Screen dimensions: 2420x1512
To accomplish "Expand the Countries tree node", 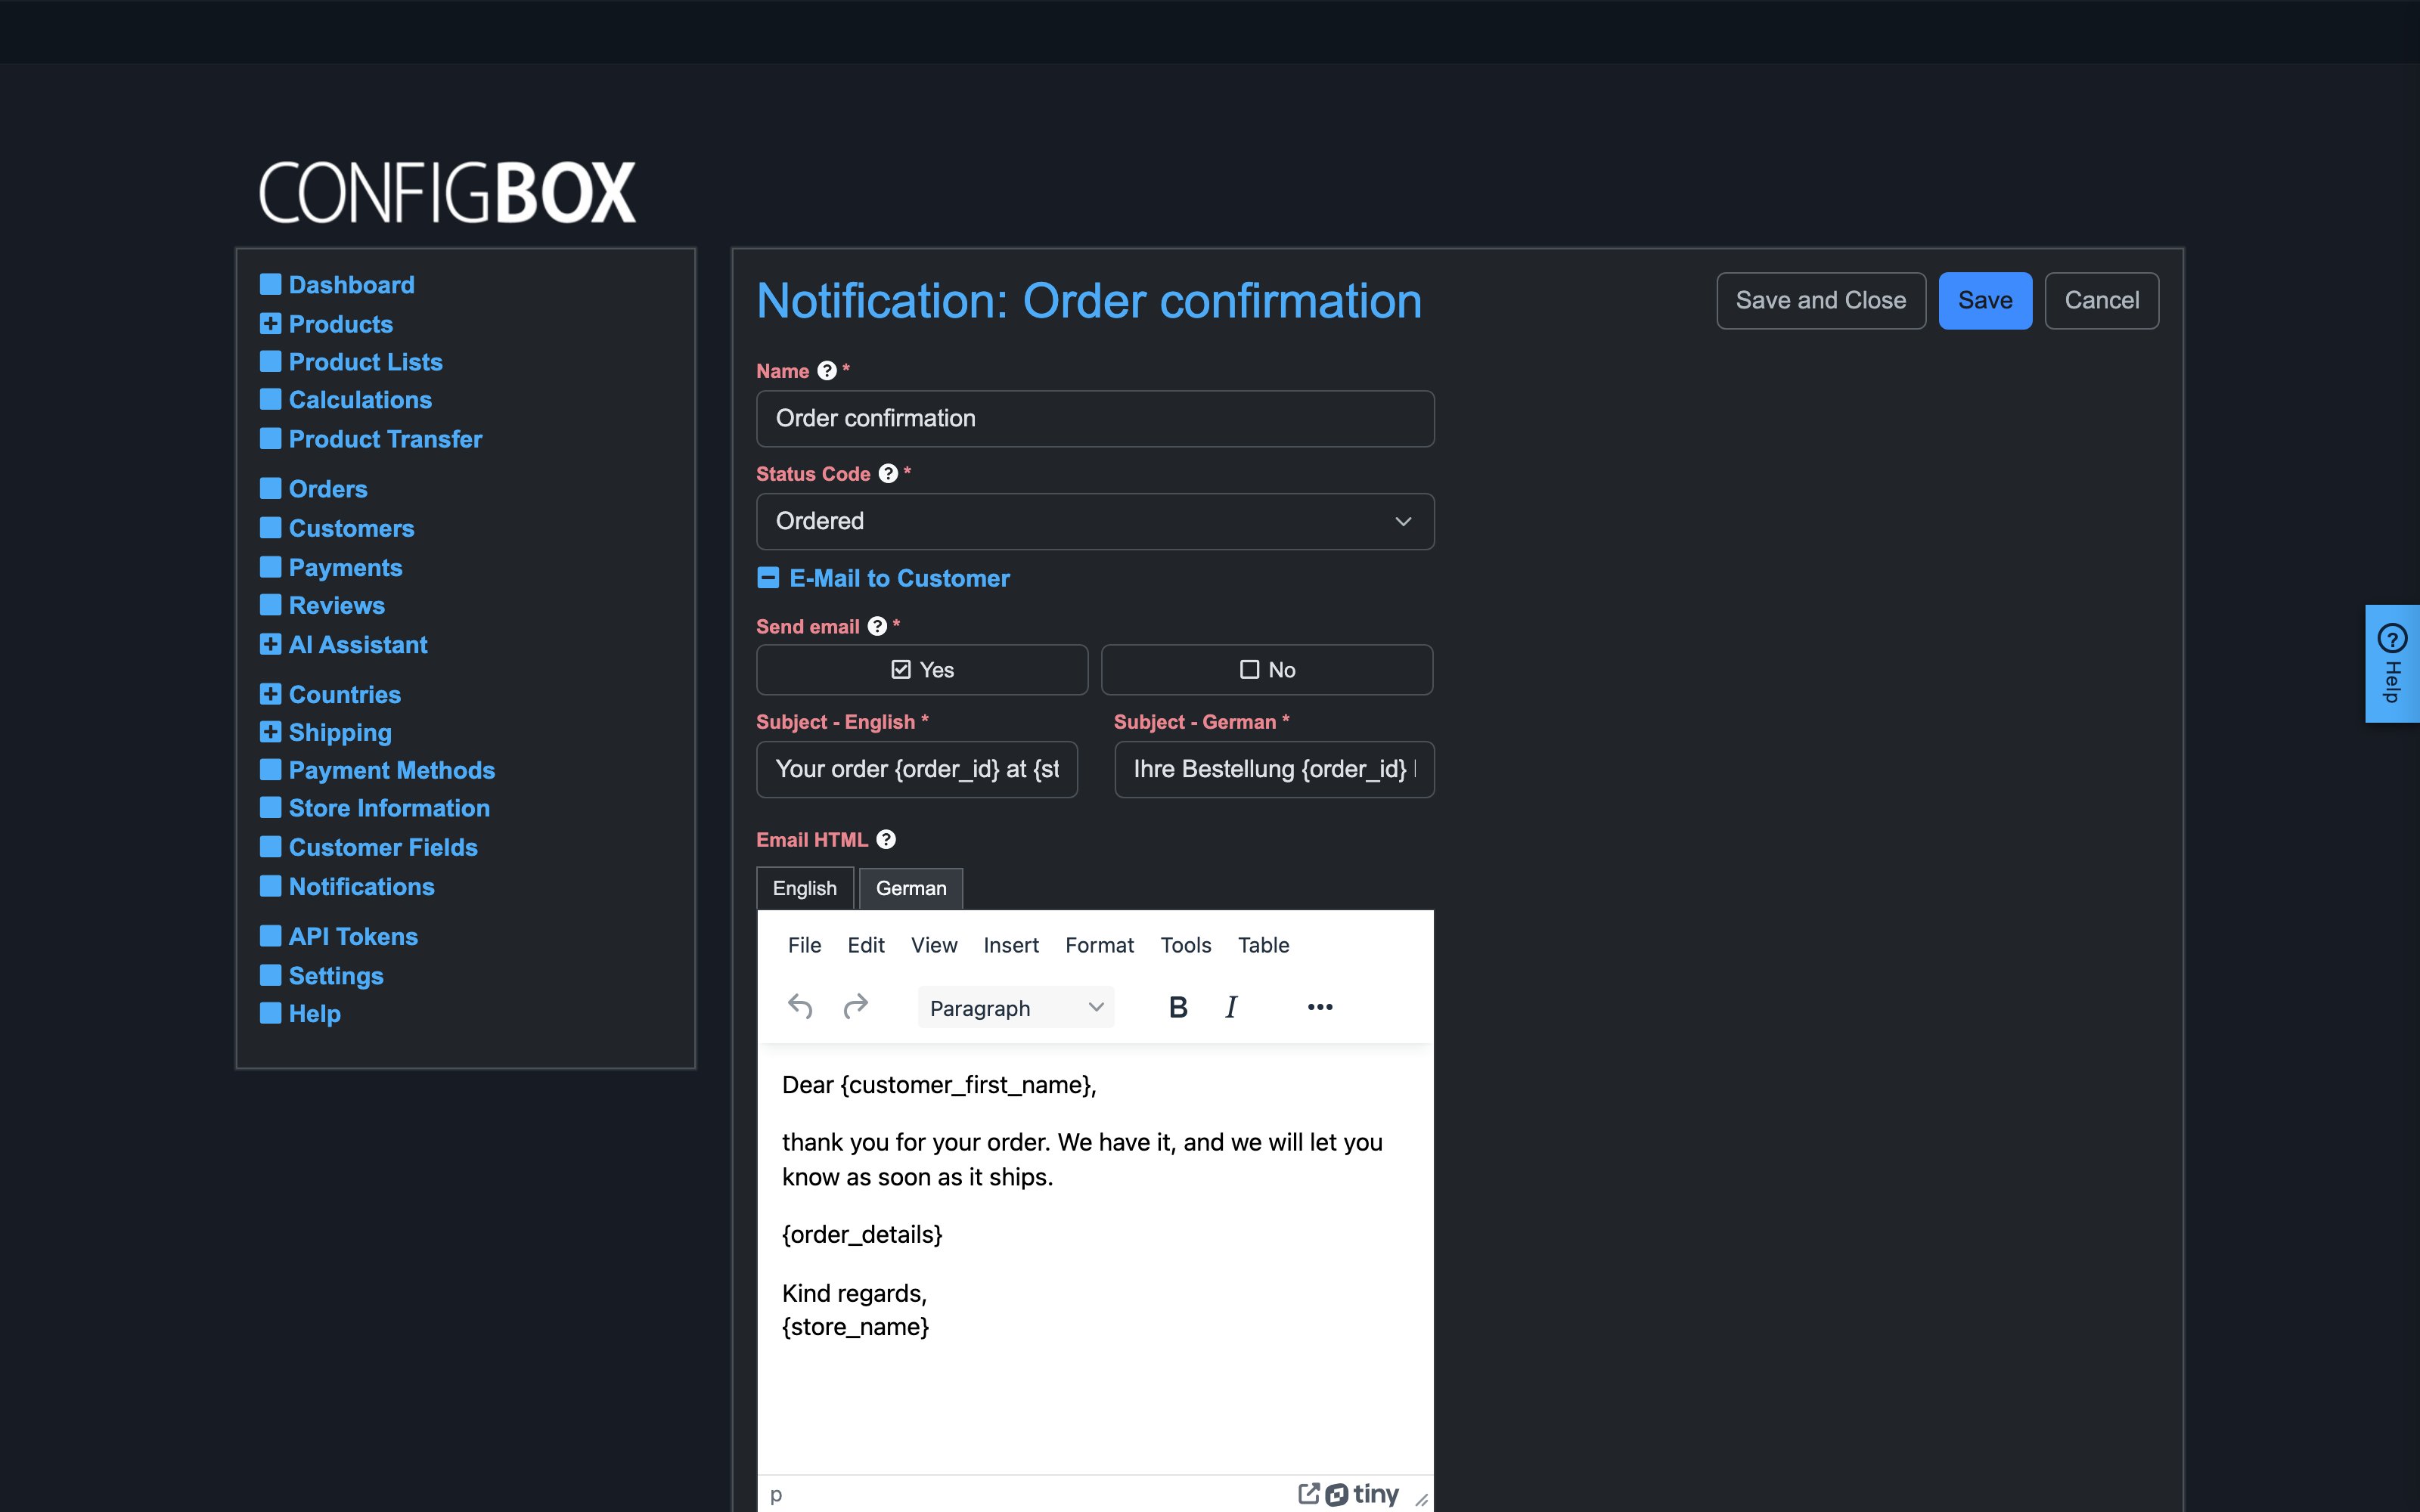I will tap(270, 694).
